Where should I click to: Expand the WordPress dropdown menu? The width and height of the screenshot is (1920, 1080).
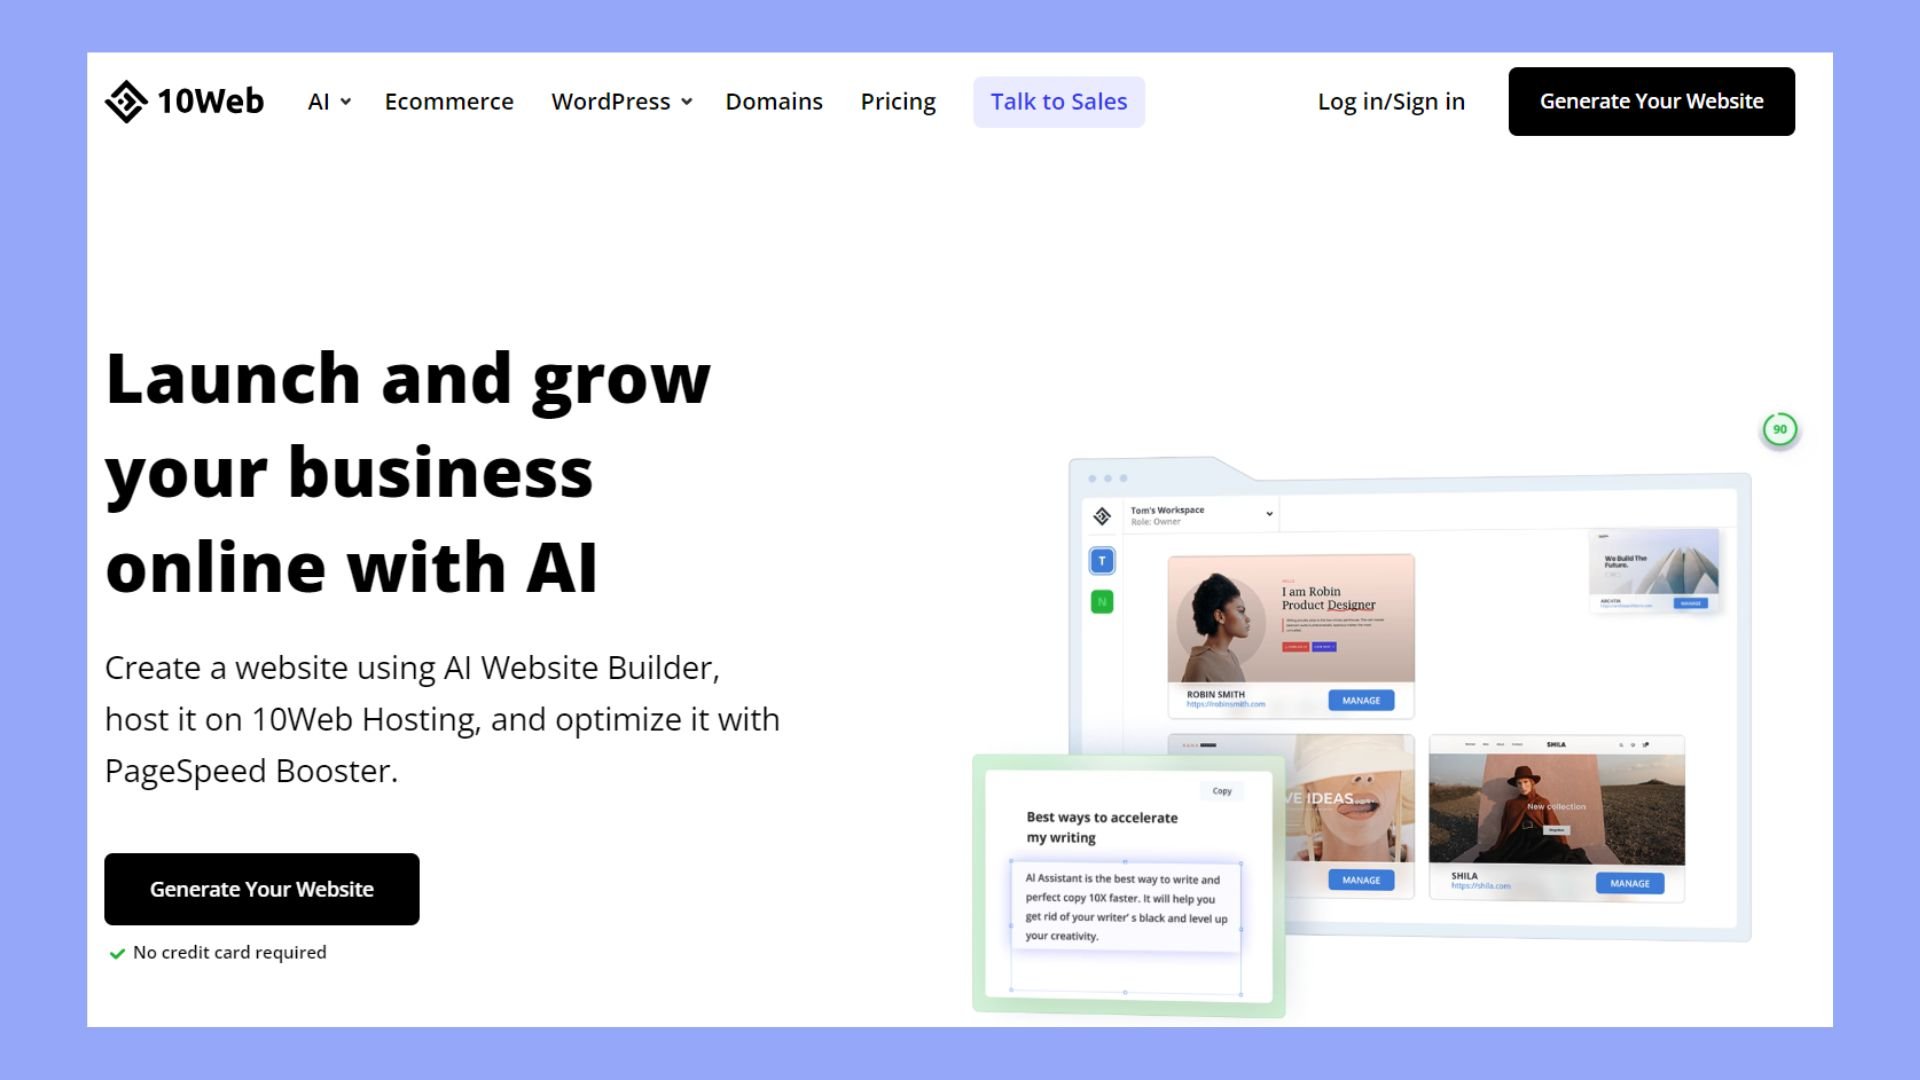(x=621, y=102)
